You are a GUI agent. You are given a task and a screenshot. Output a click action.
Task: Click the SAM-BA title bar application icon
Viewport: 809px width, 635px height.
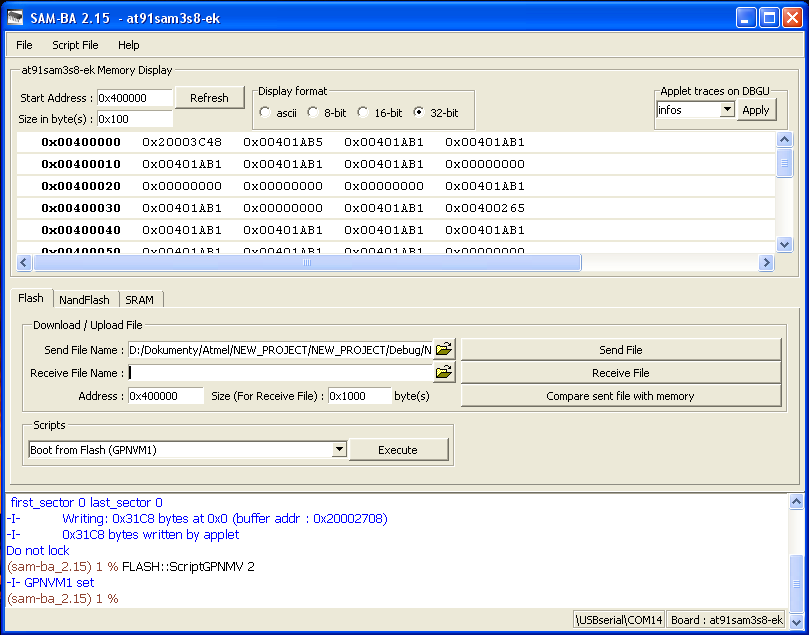15,18
